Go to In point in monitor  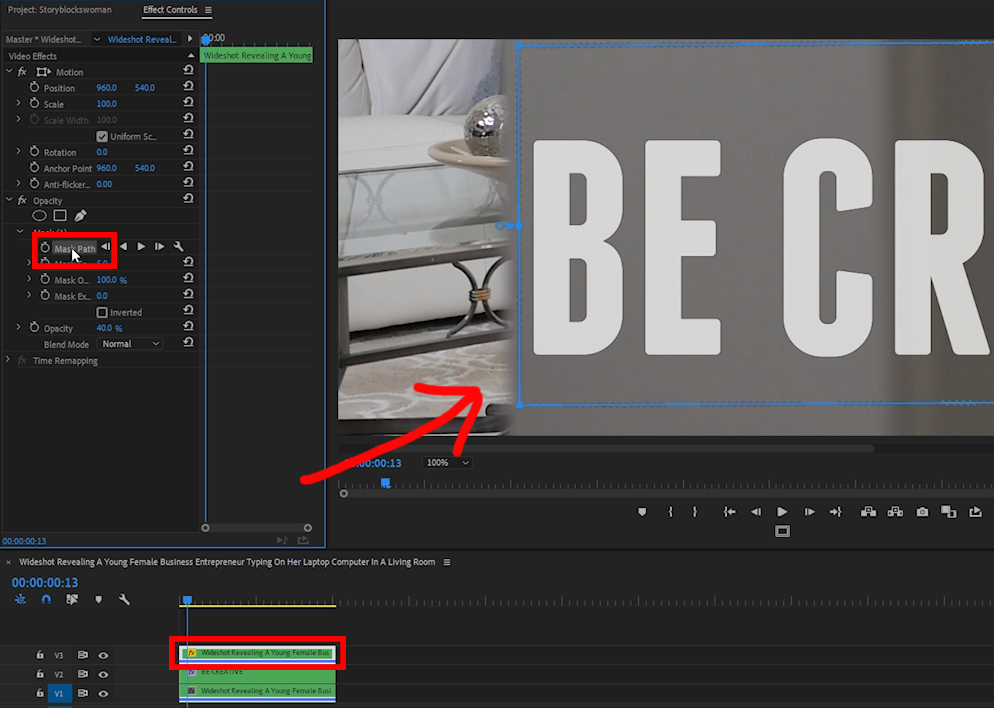tap(730, 512)
